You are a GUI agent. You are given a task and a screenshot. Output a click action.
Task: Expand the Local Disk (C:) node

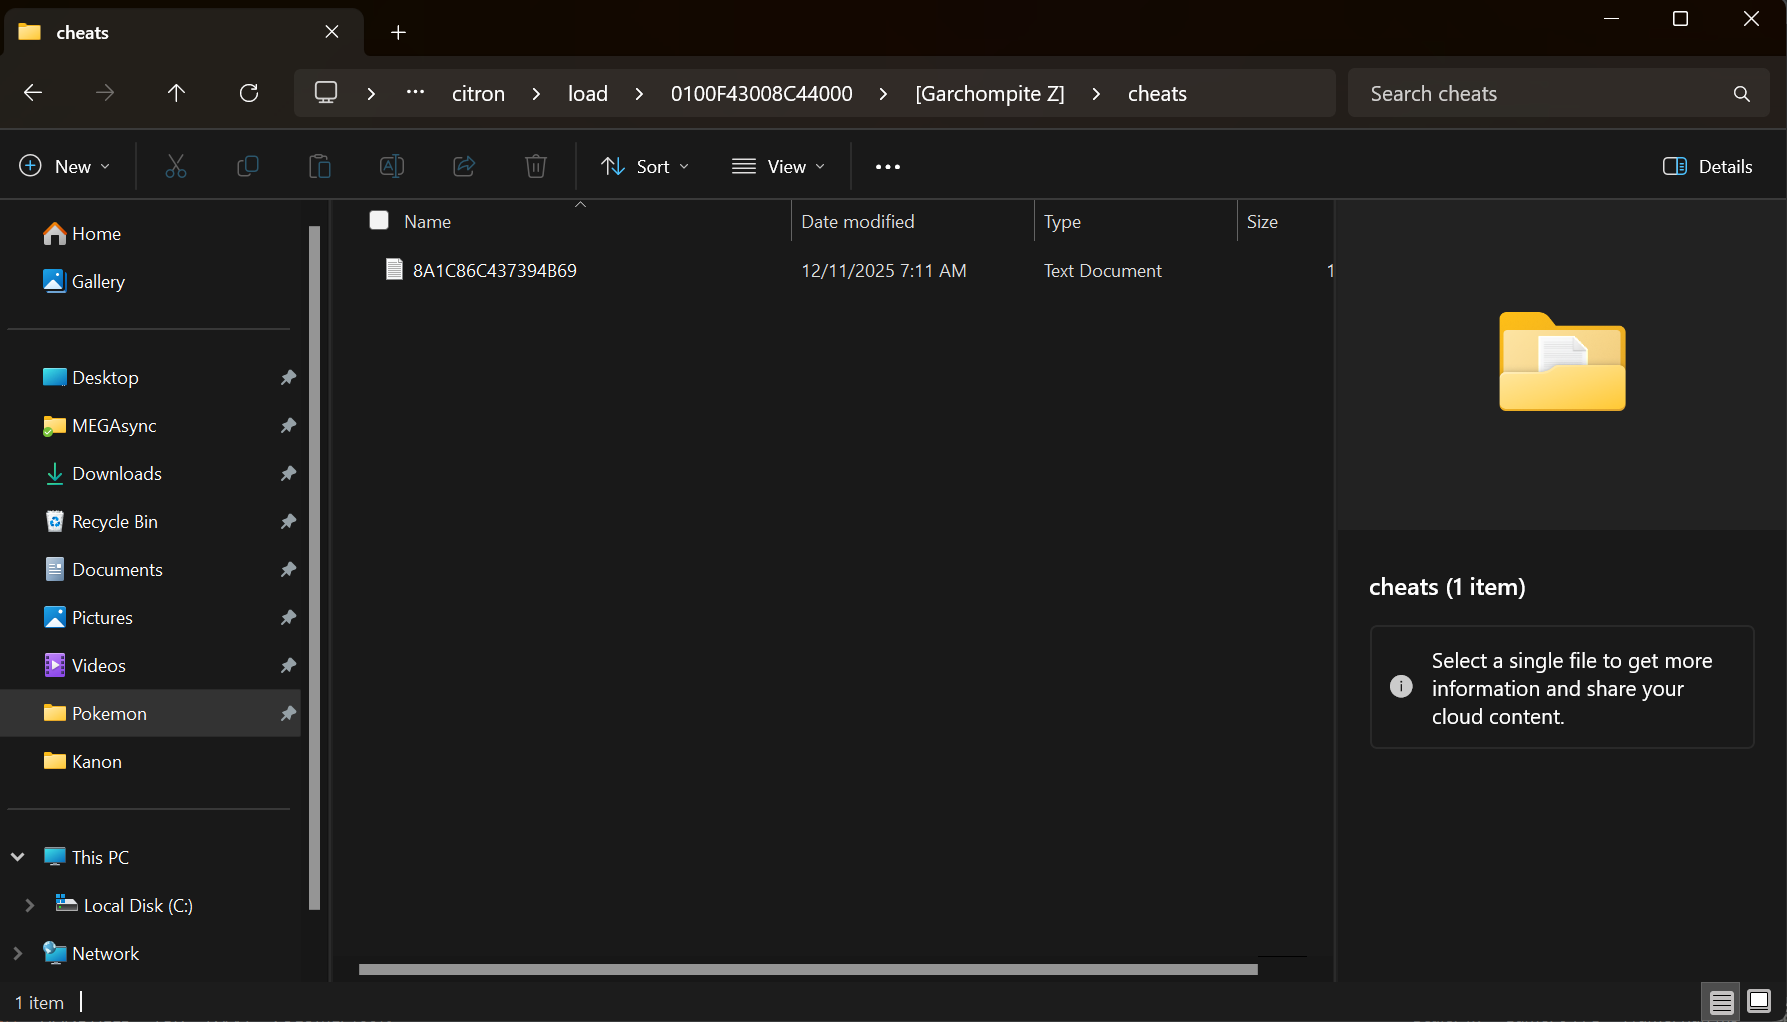click(x=30, y=905)
